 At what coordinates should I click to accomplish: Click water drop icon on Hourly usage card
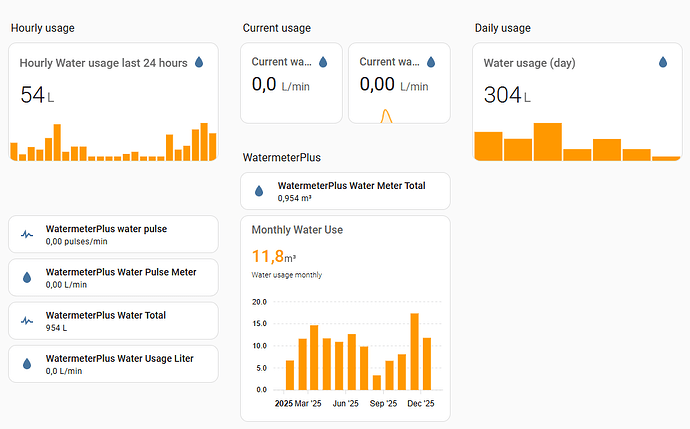pyautogui.click(x=198, y=62)
